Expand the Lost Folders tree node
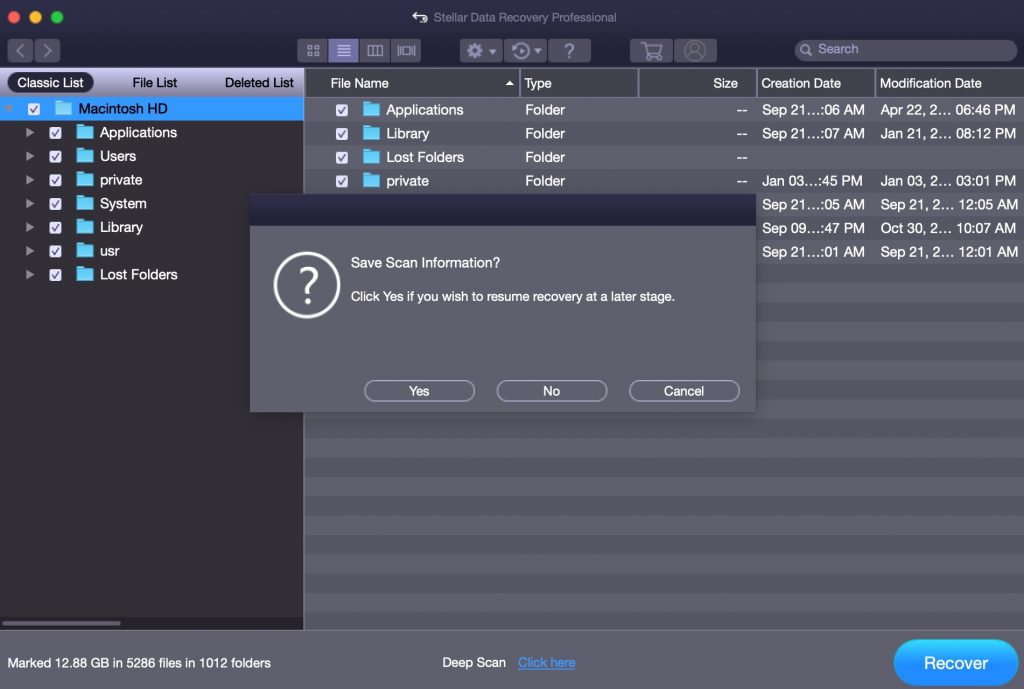The width and height of the screenshot is (1024, 689). point(29,274)
